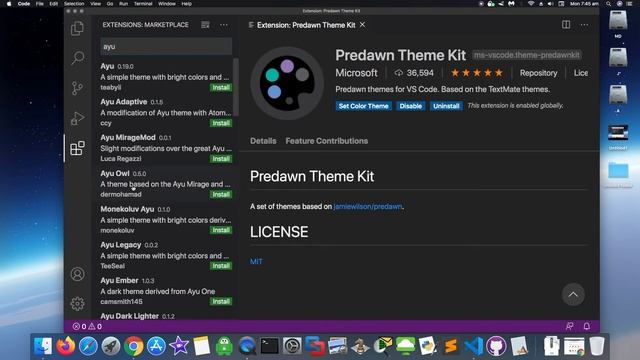Image resolution: width=640 pixels, height=360 pixels.
Task: Click the Set Color Theme button
Action: (x=363, y=106)
